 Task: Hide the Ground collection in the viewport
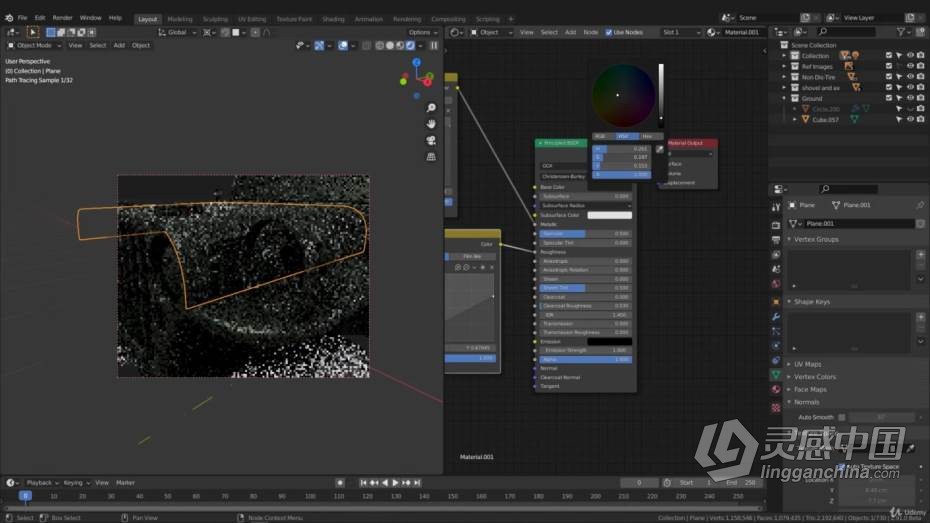pyautogui.click(x=910, y=98)
